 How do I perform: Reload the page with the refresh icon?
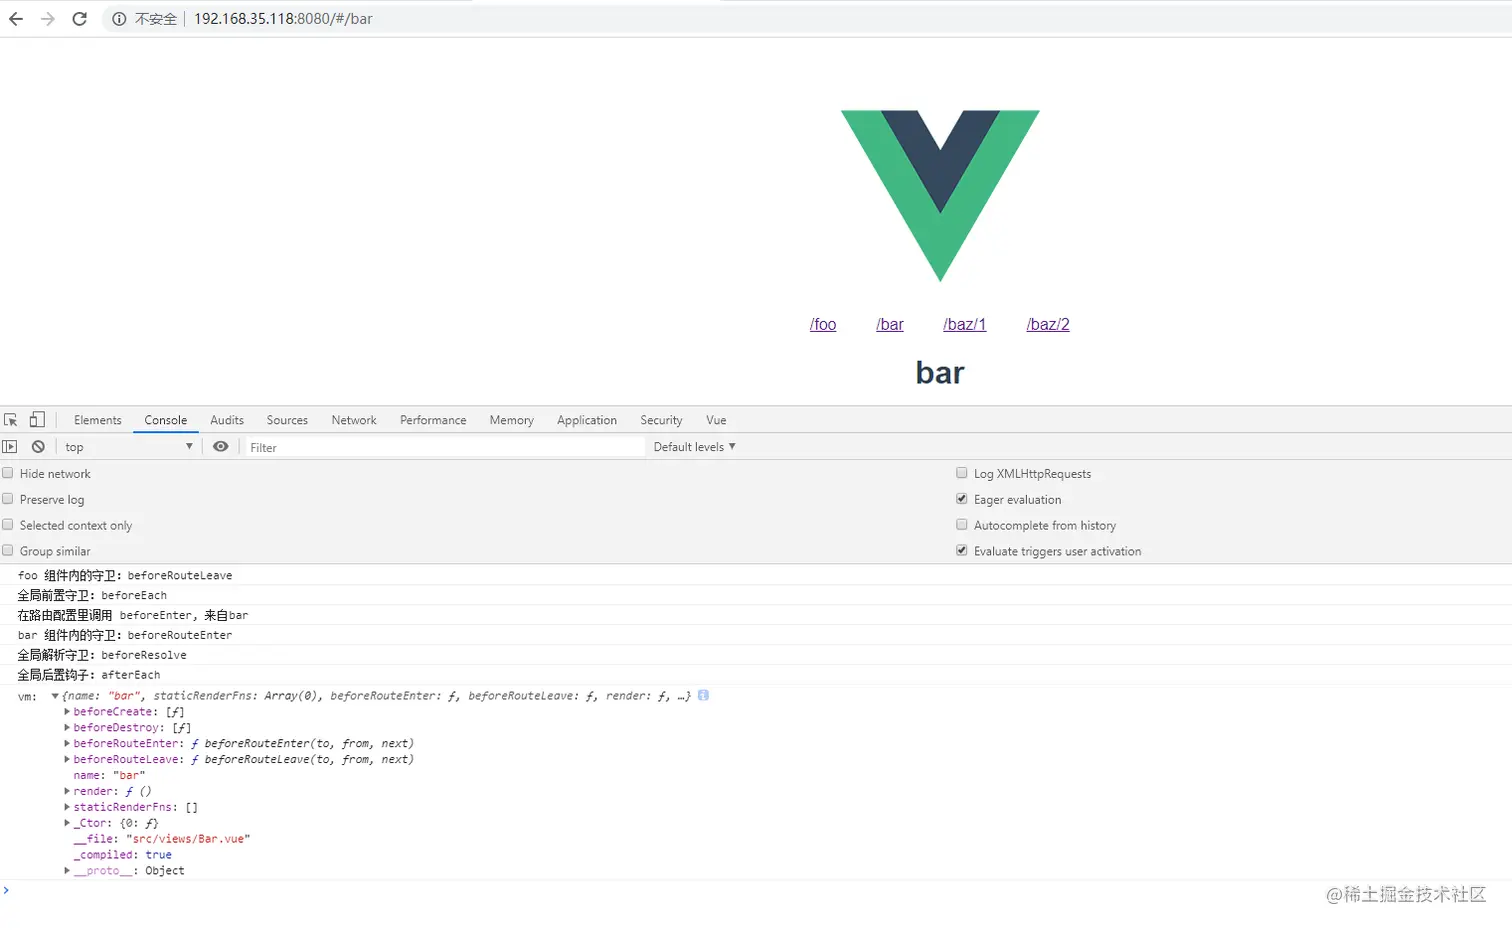click(x=80, y=19)
